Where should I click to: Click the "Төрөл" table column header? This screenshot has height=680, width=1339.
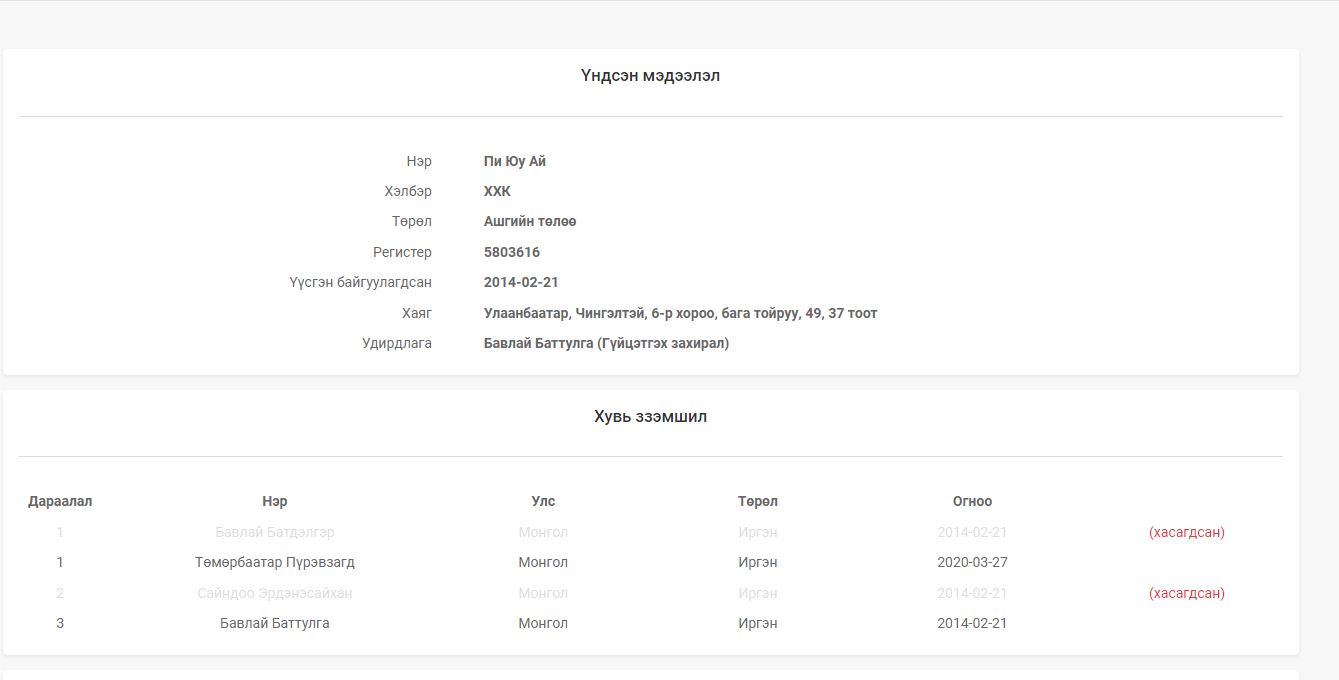pyautogui.click(x=758, y=501)
